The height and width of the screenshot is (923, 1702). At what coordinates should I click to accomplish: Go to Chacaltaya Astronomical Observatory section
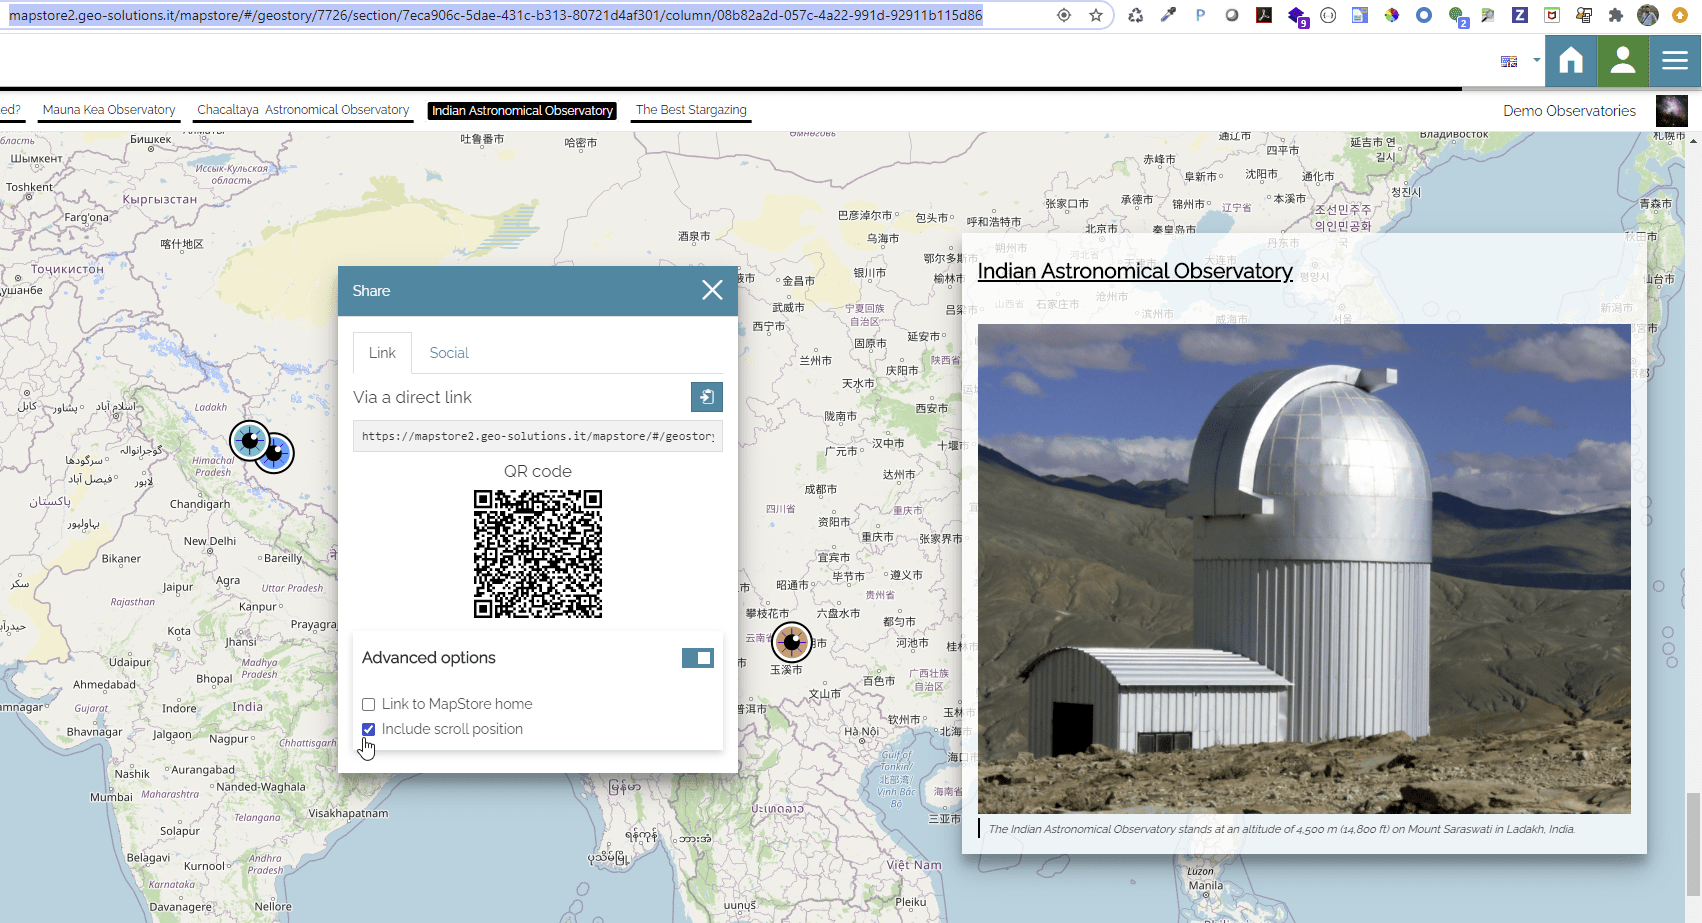(303, 110)
